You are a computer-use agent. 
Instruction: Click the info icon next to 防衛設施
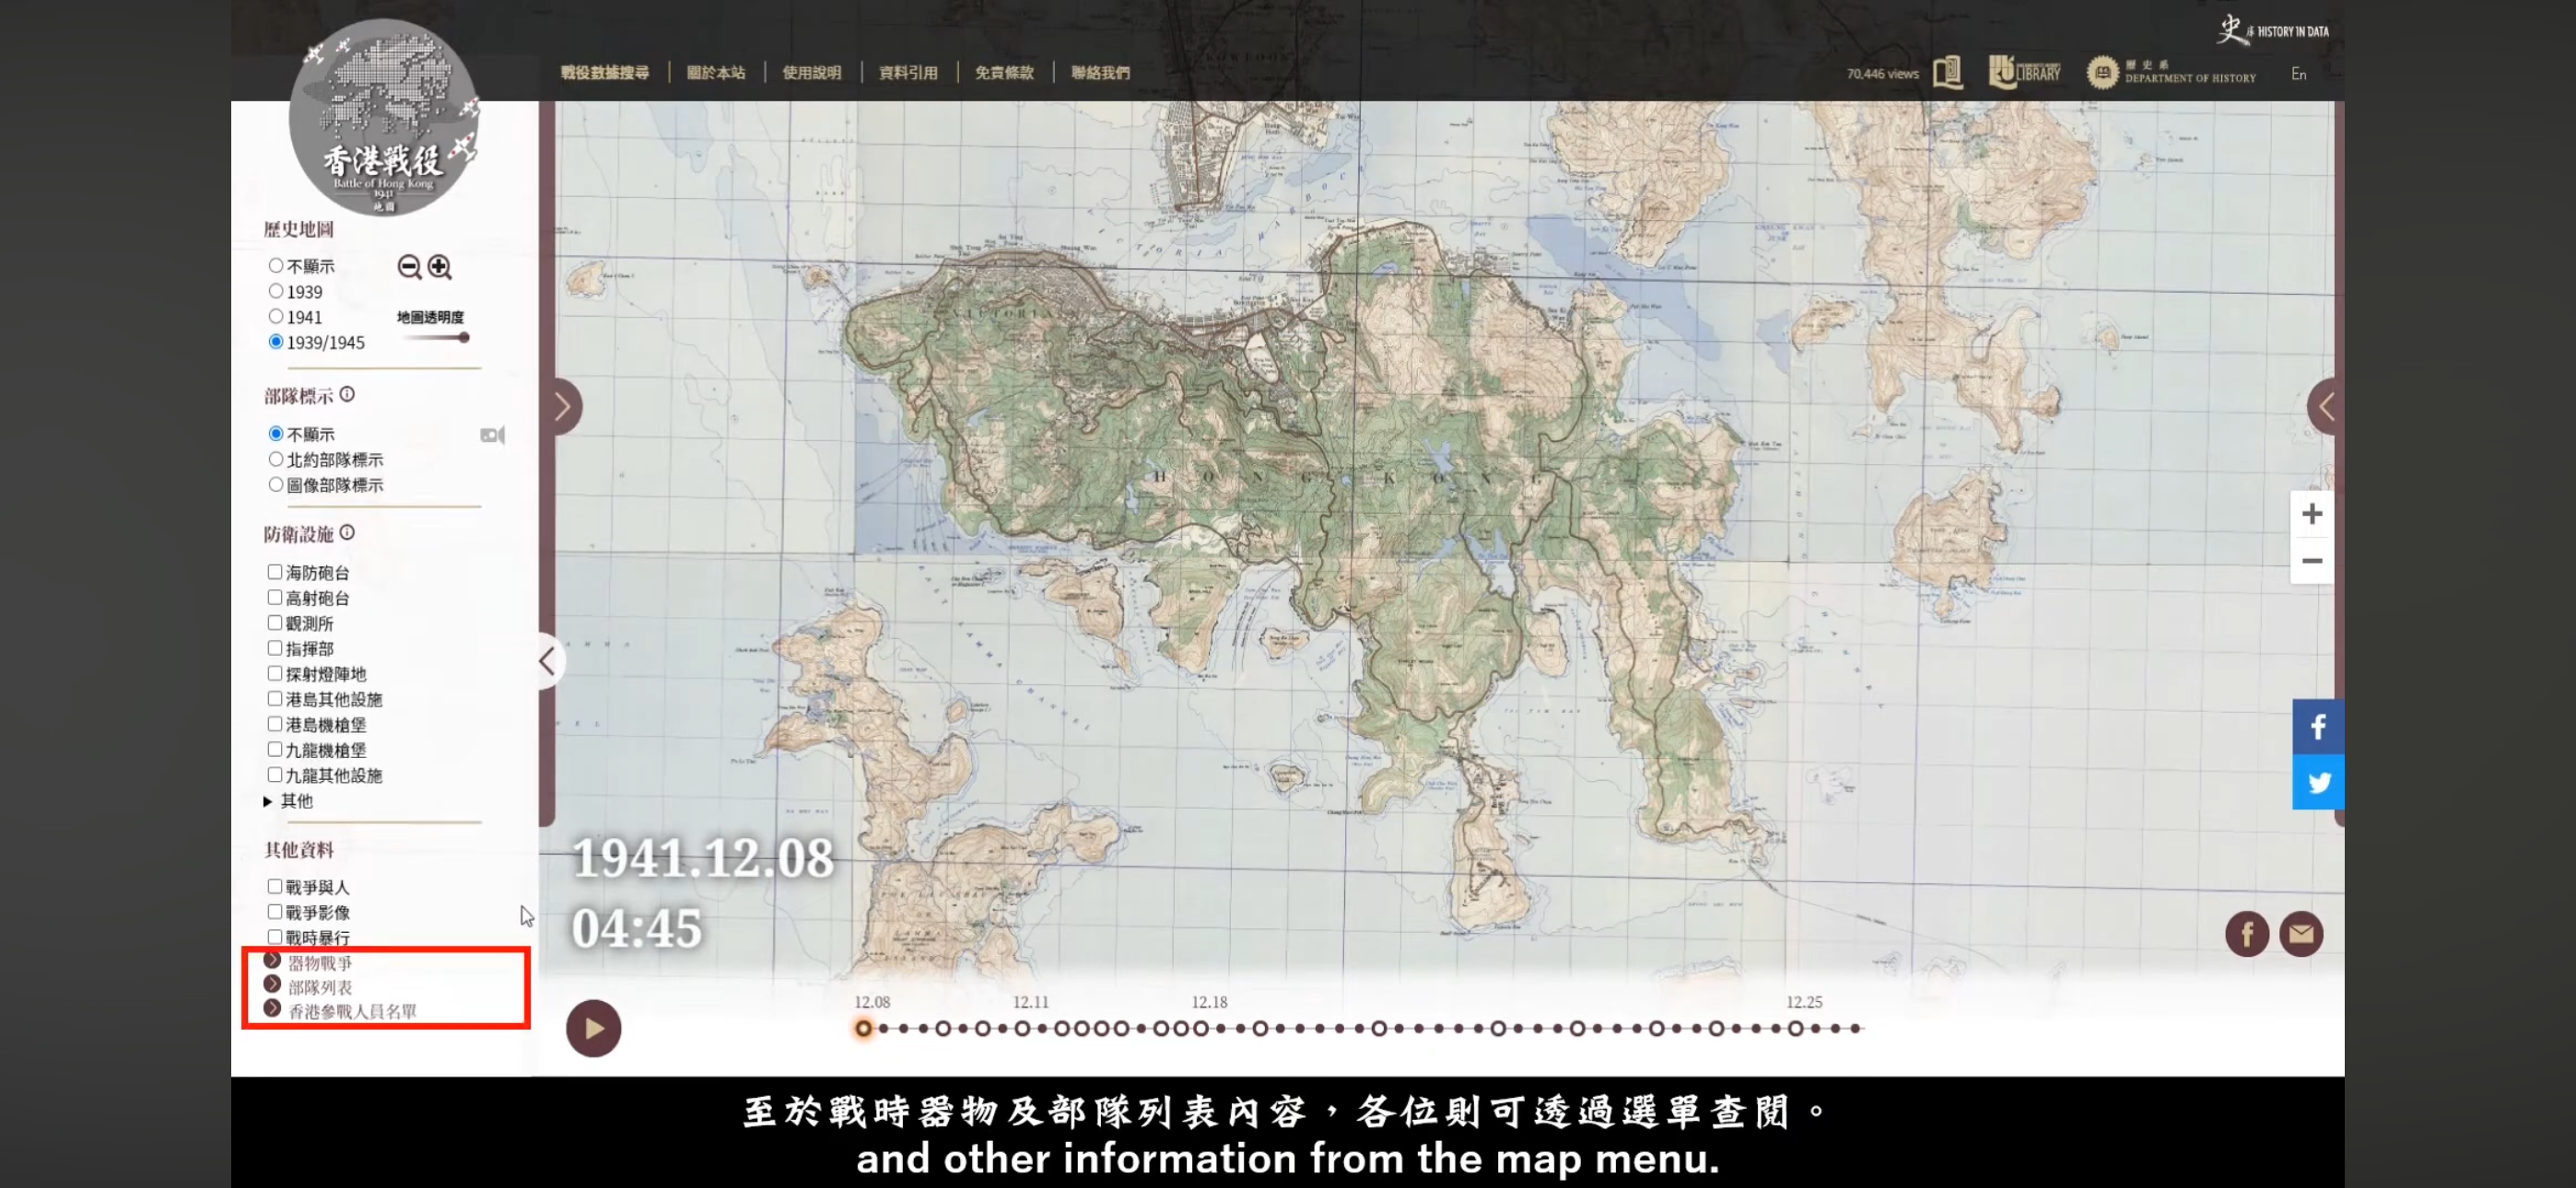[x=347, y=533]
